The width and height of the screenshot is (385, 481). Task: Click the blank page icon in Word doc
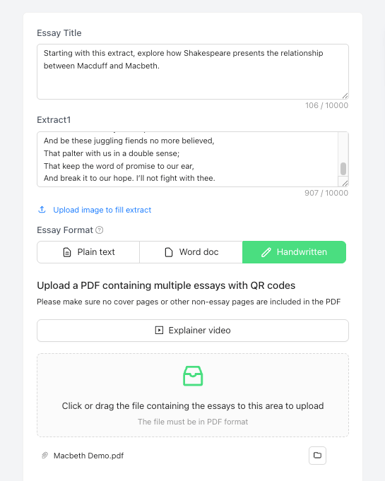(169, 252)
